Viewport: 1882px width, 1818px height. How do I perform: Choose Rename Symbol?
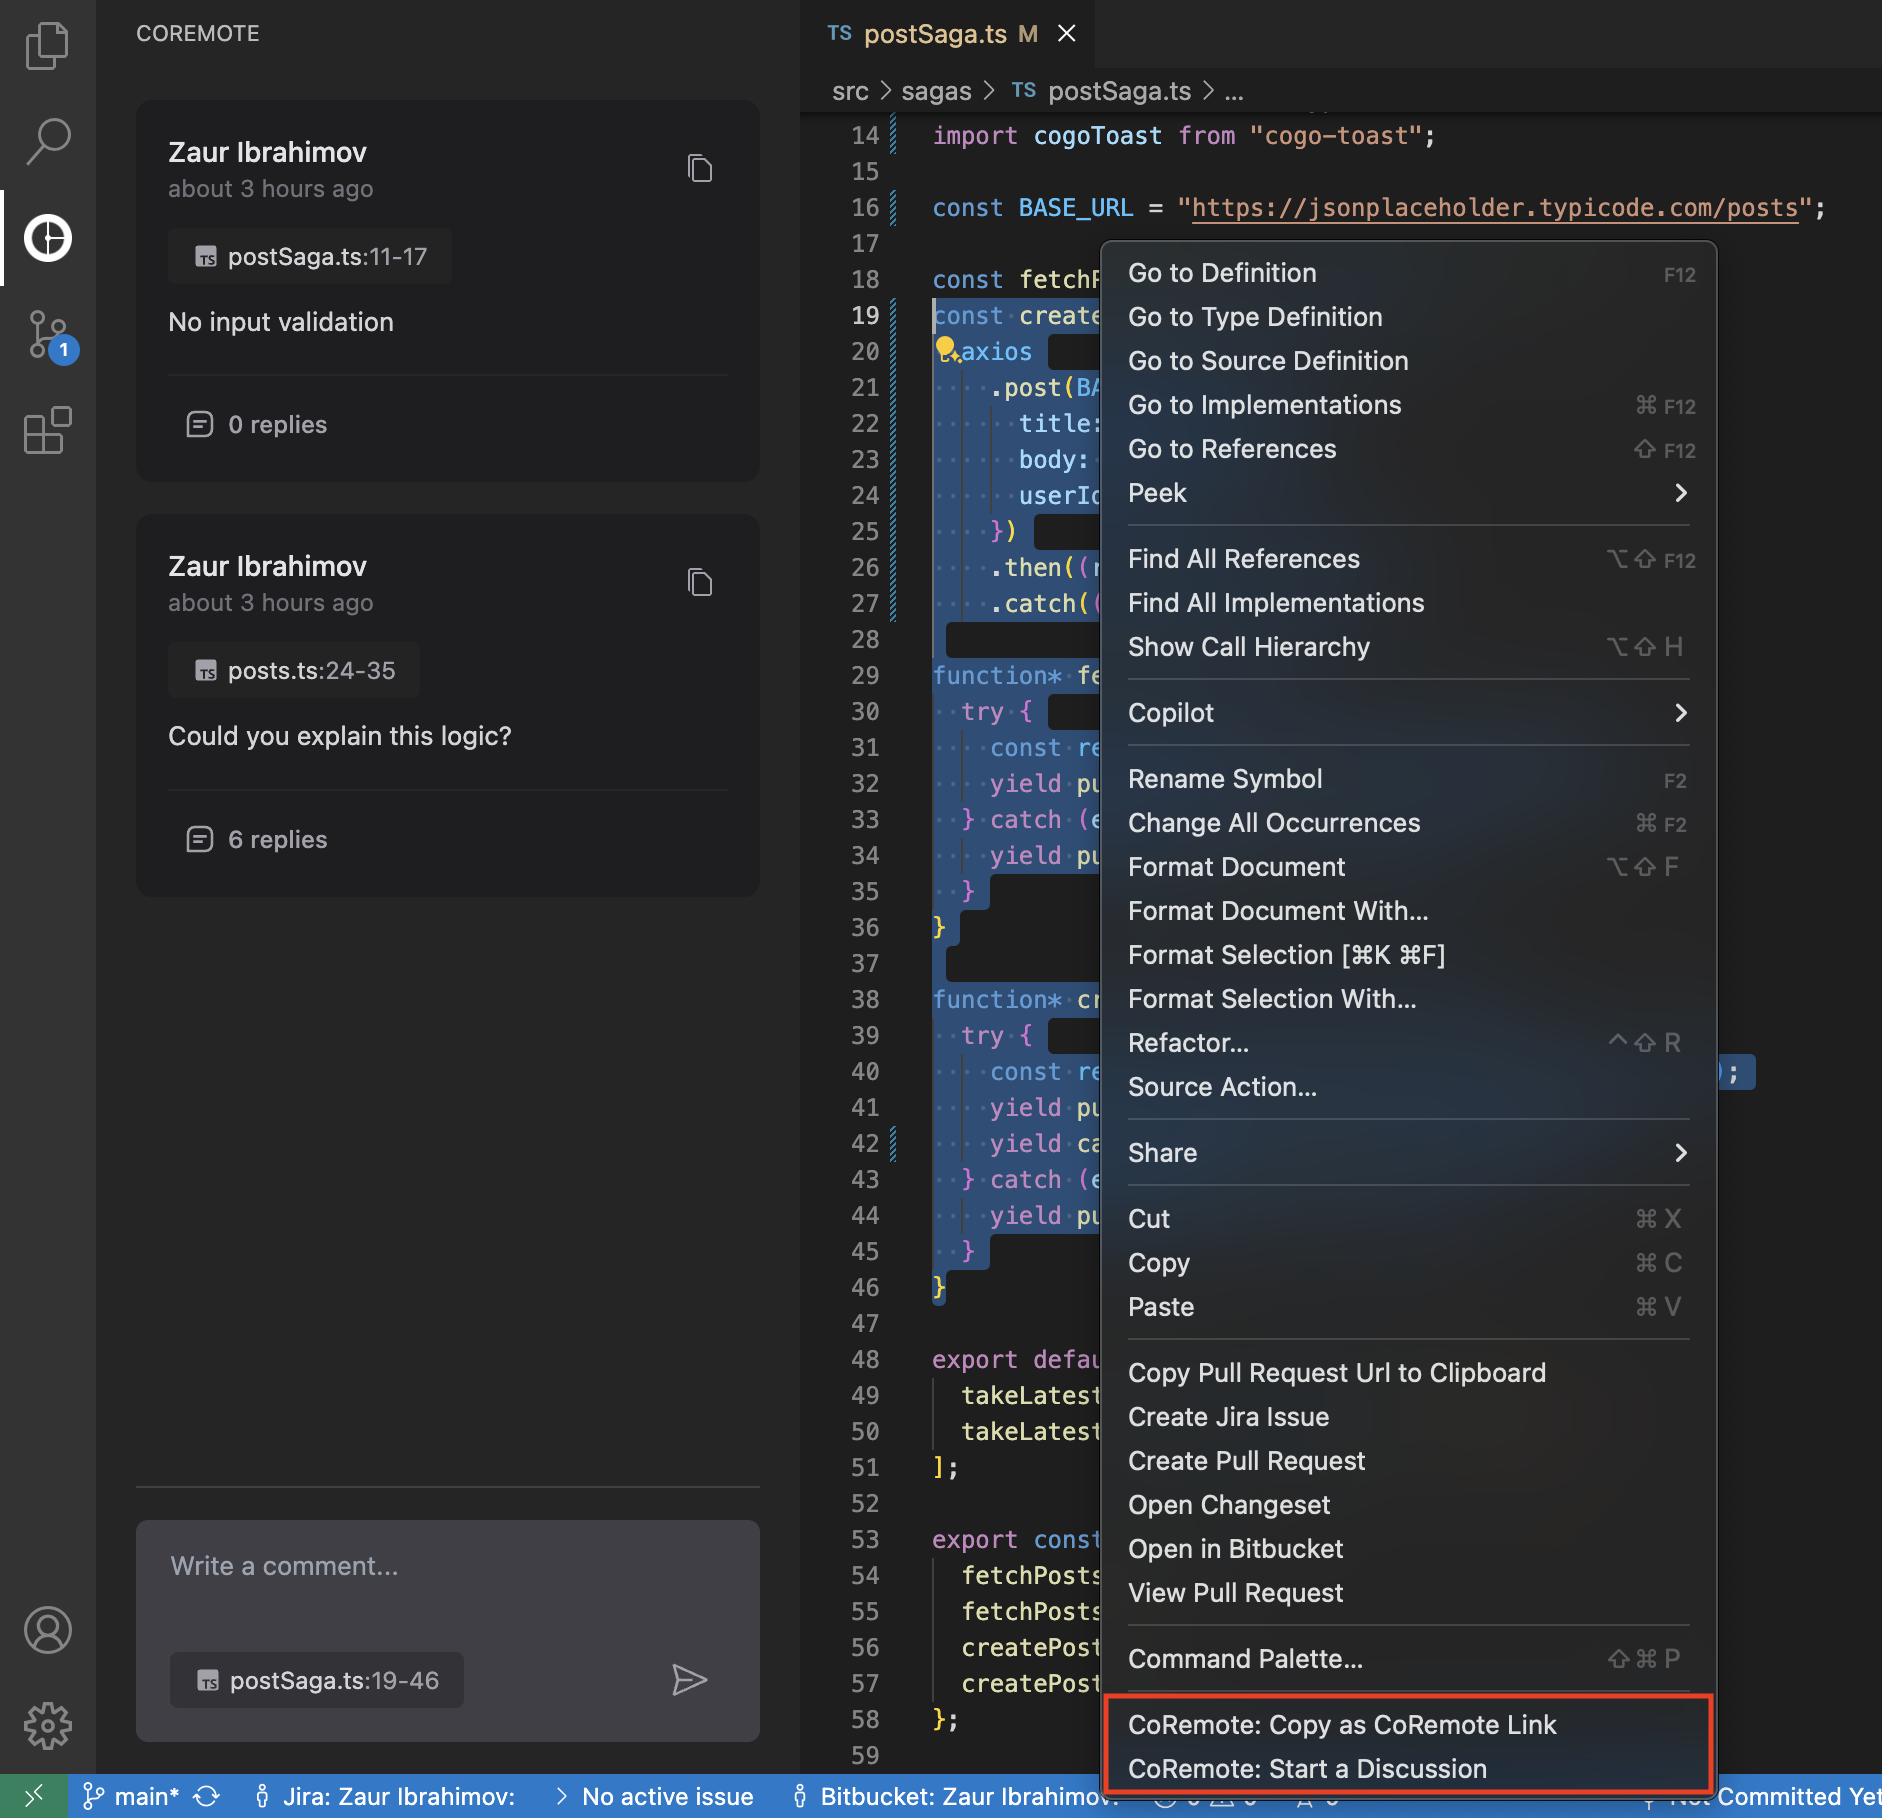[x=1408, y=779]
